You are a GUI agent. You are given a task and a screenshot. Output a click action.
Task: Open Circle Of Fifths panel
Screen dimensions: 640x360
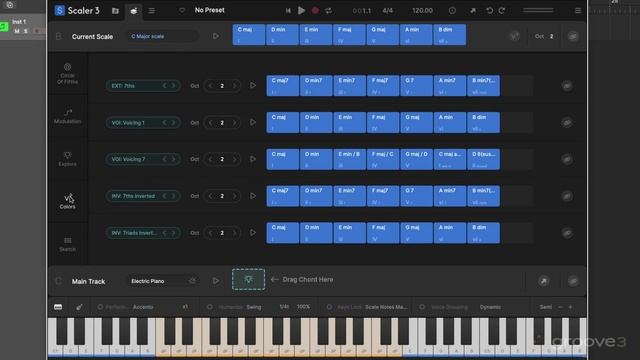(x=68, y=73)
